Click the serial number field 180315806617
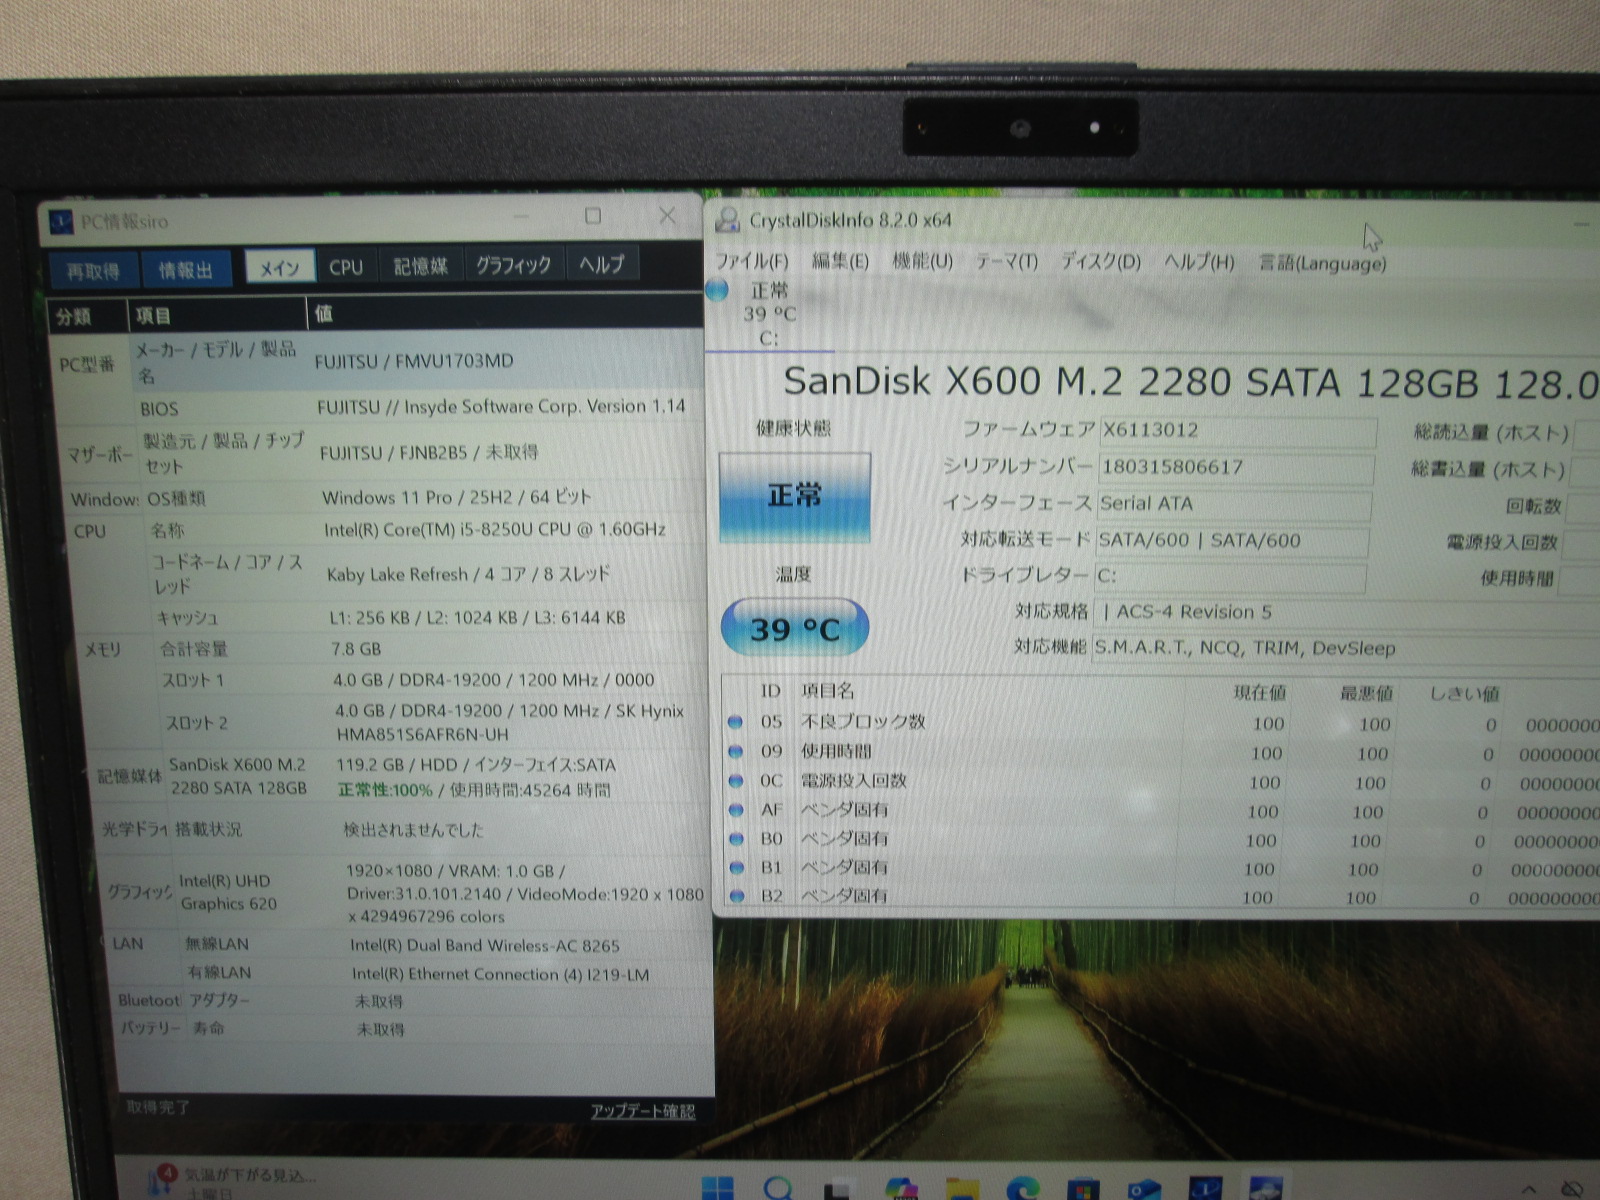Viewport: 1600px width, 1200px height. (x=1236, y=468)
